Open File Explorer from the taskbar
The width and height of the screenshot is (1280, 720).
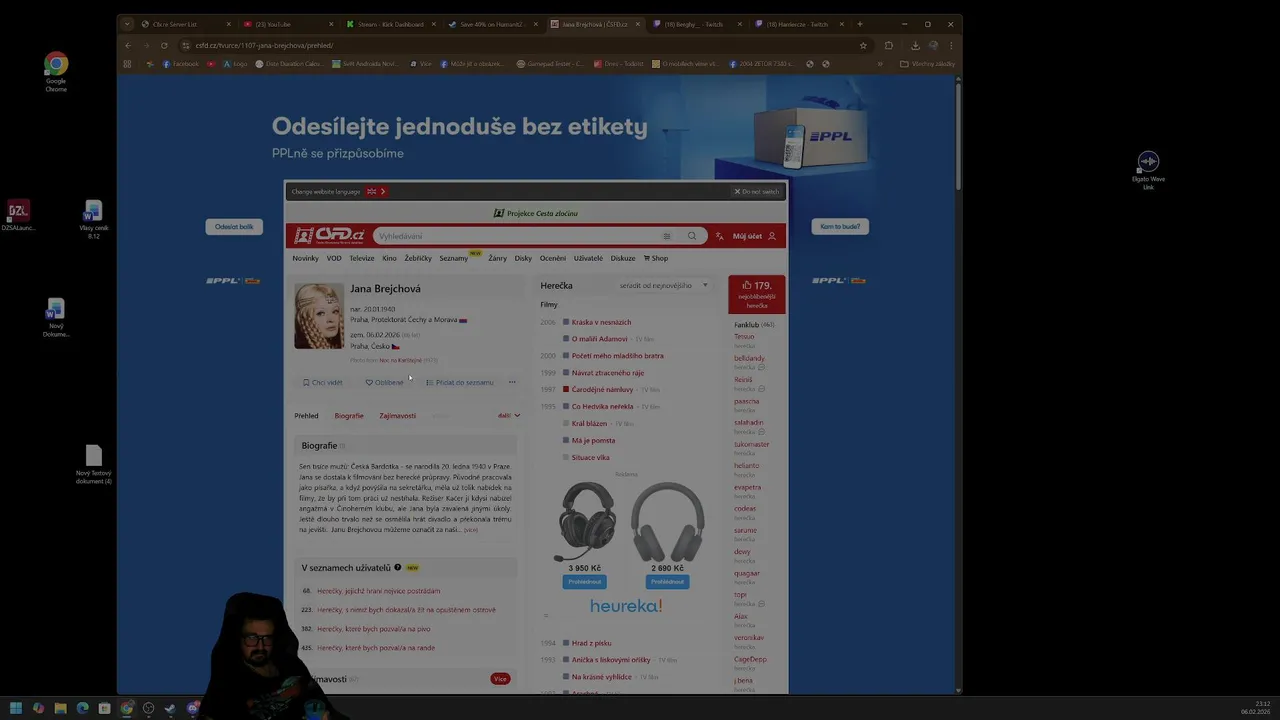pos(60,708)
